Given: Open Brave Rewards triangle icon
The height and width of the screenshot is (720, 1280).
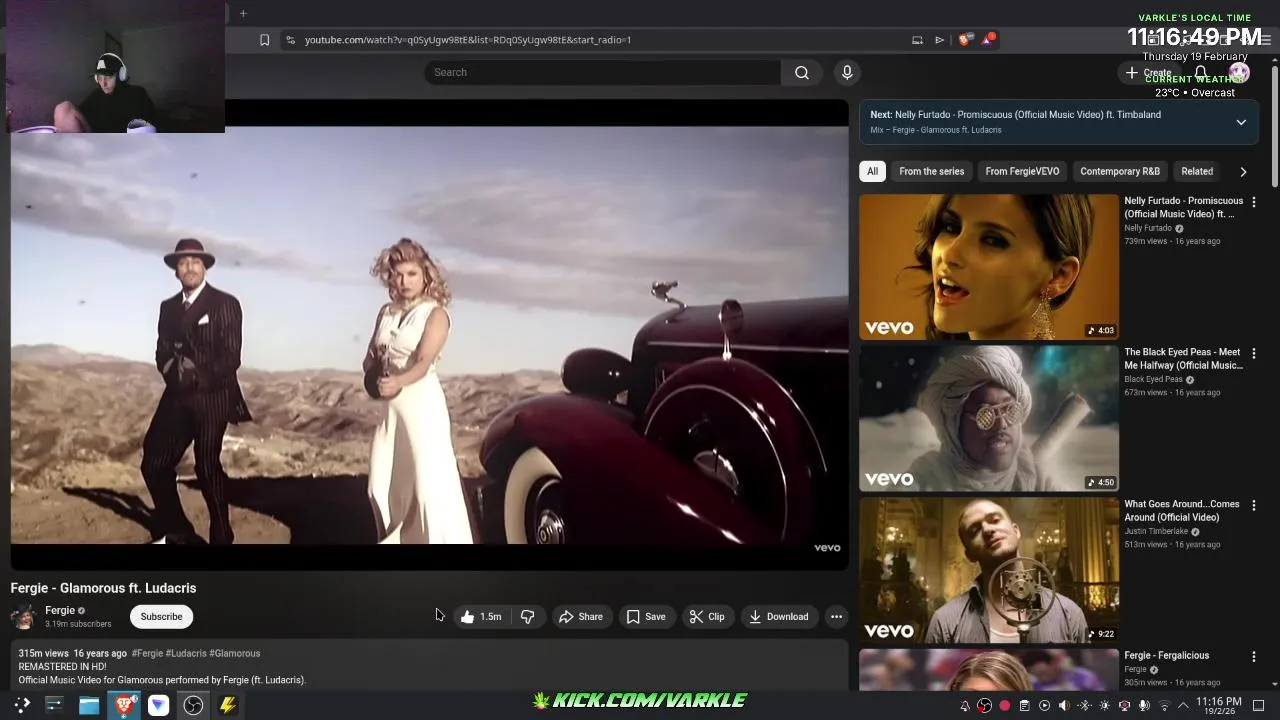Looking at the screenshot, I should [988, 40].
